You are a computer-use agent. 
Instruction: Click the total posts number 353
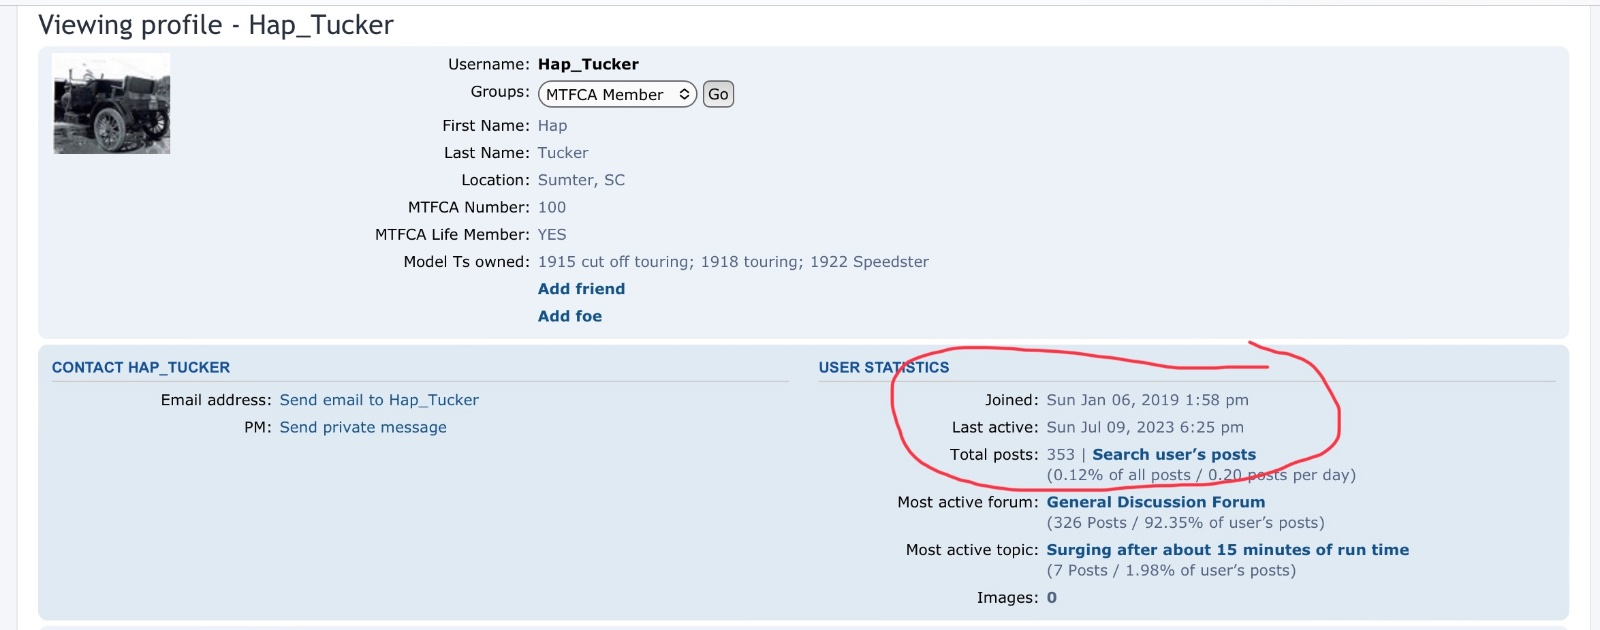(1060, 455)
